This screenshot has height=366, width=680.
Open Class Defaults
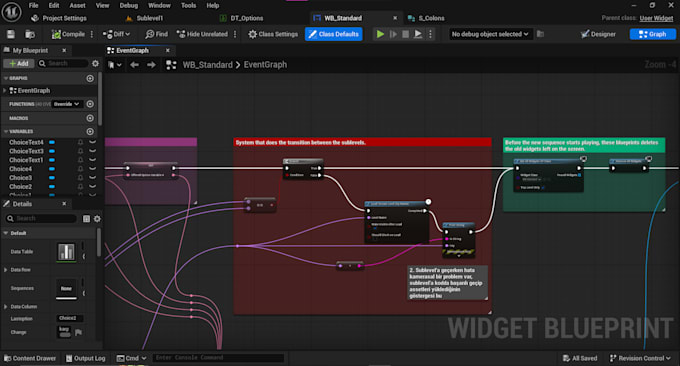coord(333,34)
